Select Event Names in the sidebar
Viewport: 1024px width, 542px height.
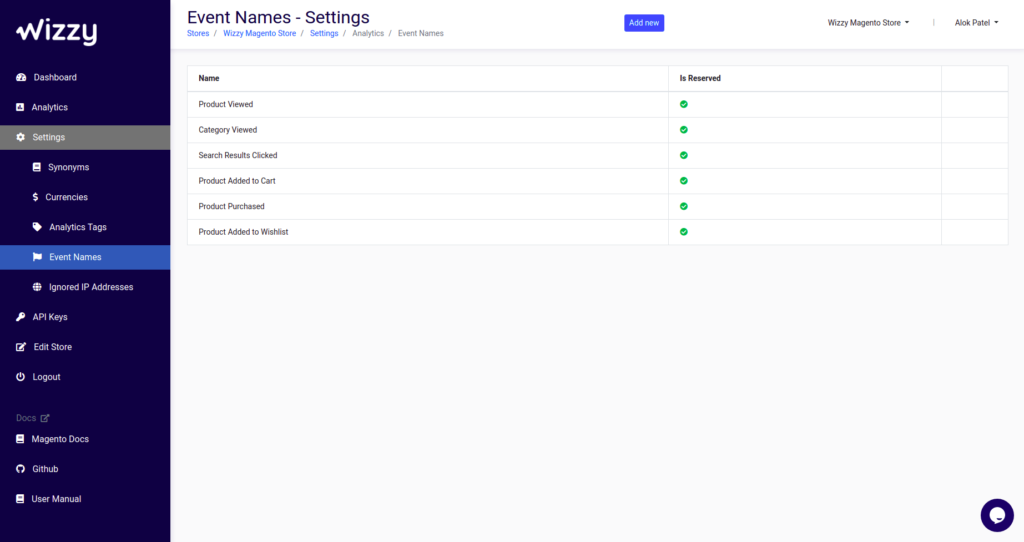click(85, 257)
